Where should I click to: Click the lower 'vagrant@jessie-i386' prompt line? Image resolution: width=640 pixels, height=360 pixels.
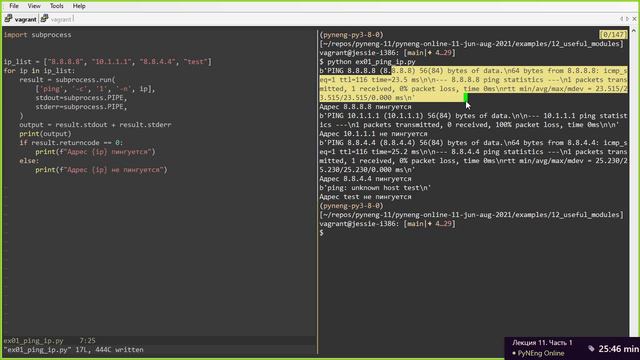coord(387,224)
